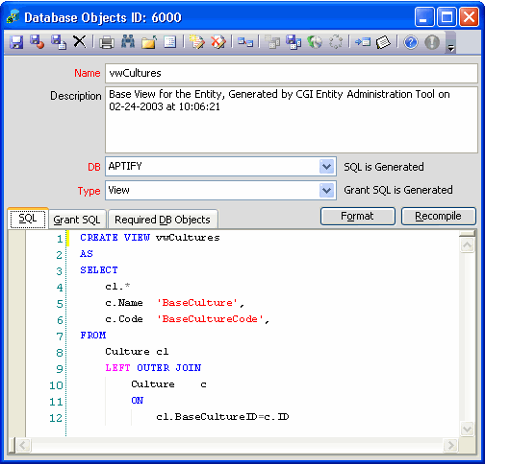This screenshot has height=471, width=529.
Task: Click the yellow folder open icon
Action: 149,42
